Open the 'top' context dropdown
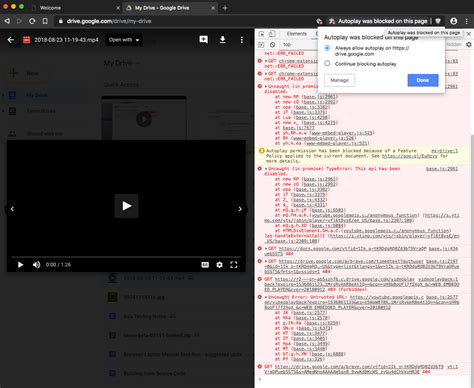Image resolution: width=474 pixels, height=388 pixels. (x=287, y=45)
